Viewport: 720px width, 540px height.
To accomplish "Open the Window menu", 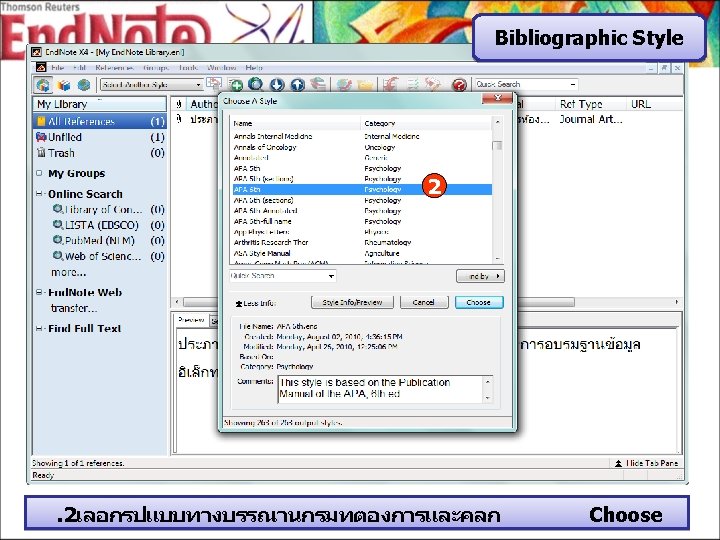I will pos(221,68).
